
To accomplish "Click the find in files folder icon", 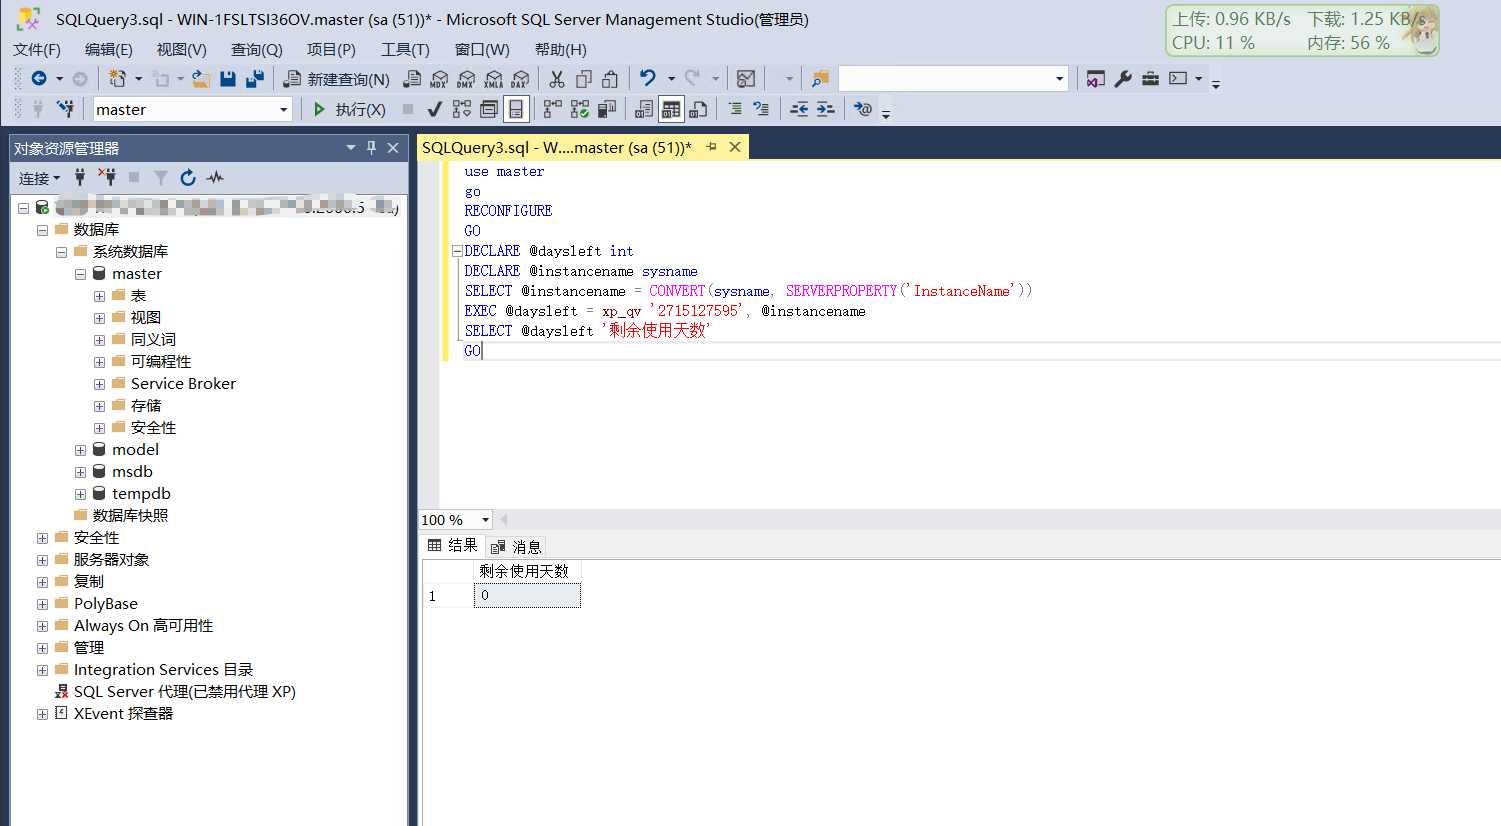I will click(820, 79).
